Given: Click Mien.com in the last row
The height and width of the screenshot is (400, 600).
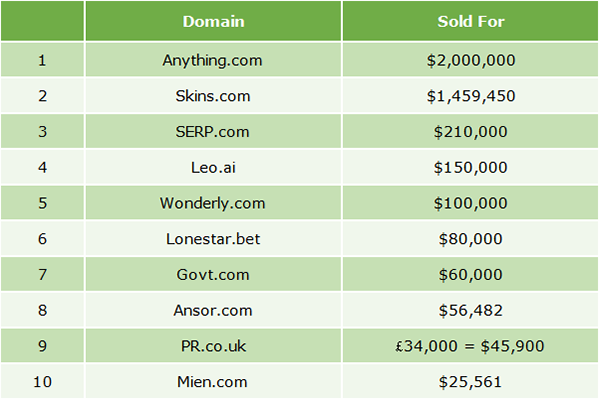Looking at the screenshot, I should tap(213, 381).
